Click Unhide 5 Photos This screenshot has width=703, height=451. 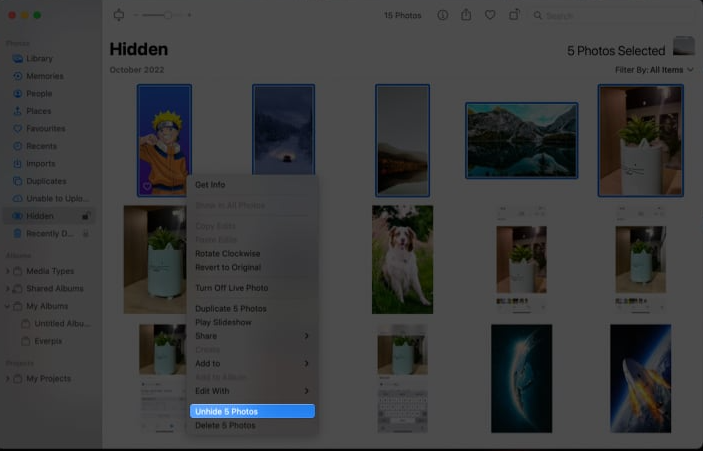pyautogui.click(x=252, y=412)
